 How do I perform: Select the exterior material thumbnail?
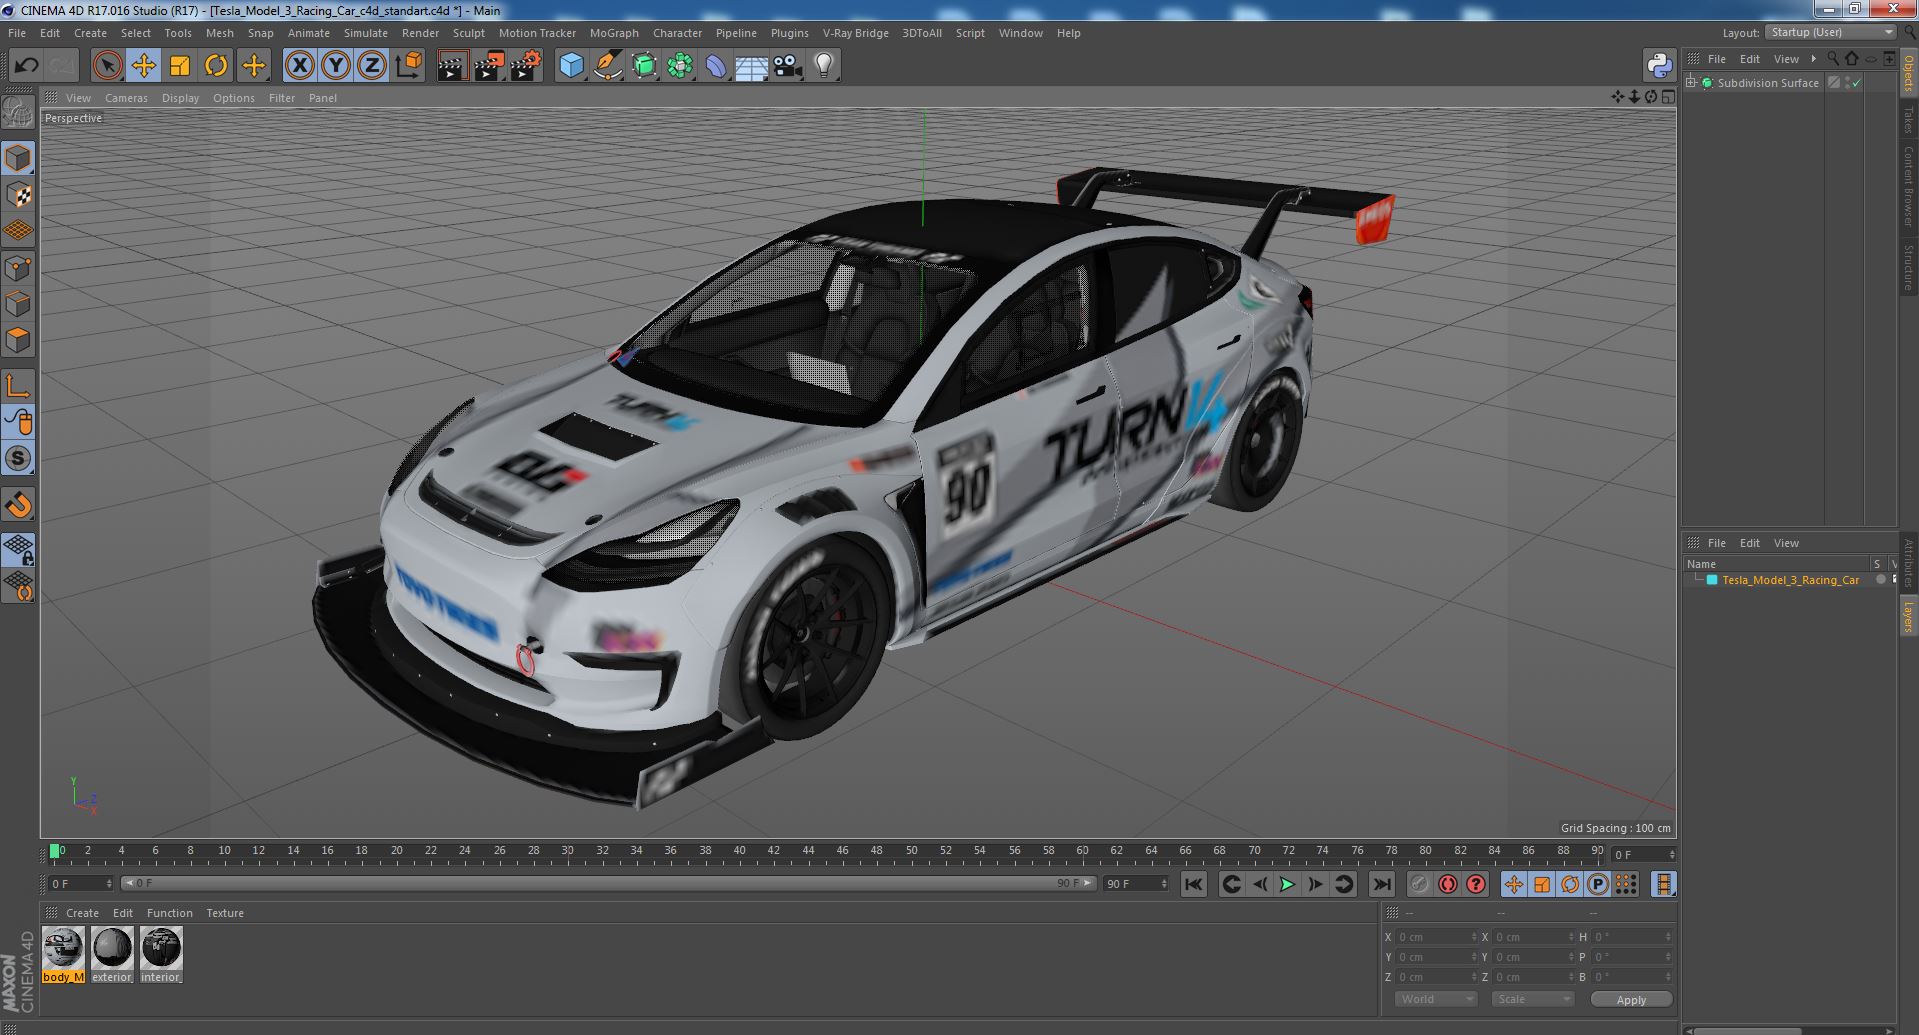(x=112, y=955)
